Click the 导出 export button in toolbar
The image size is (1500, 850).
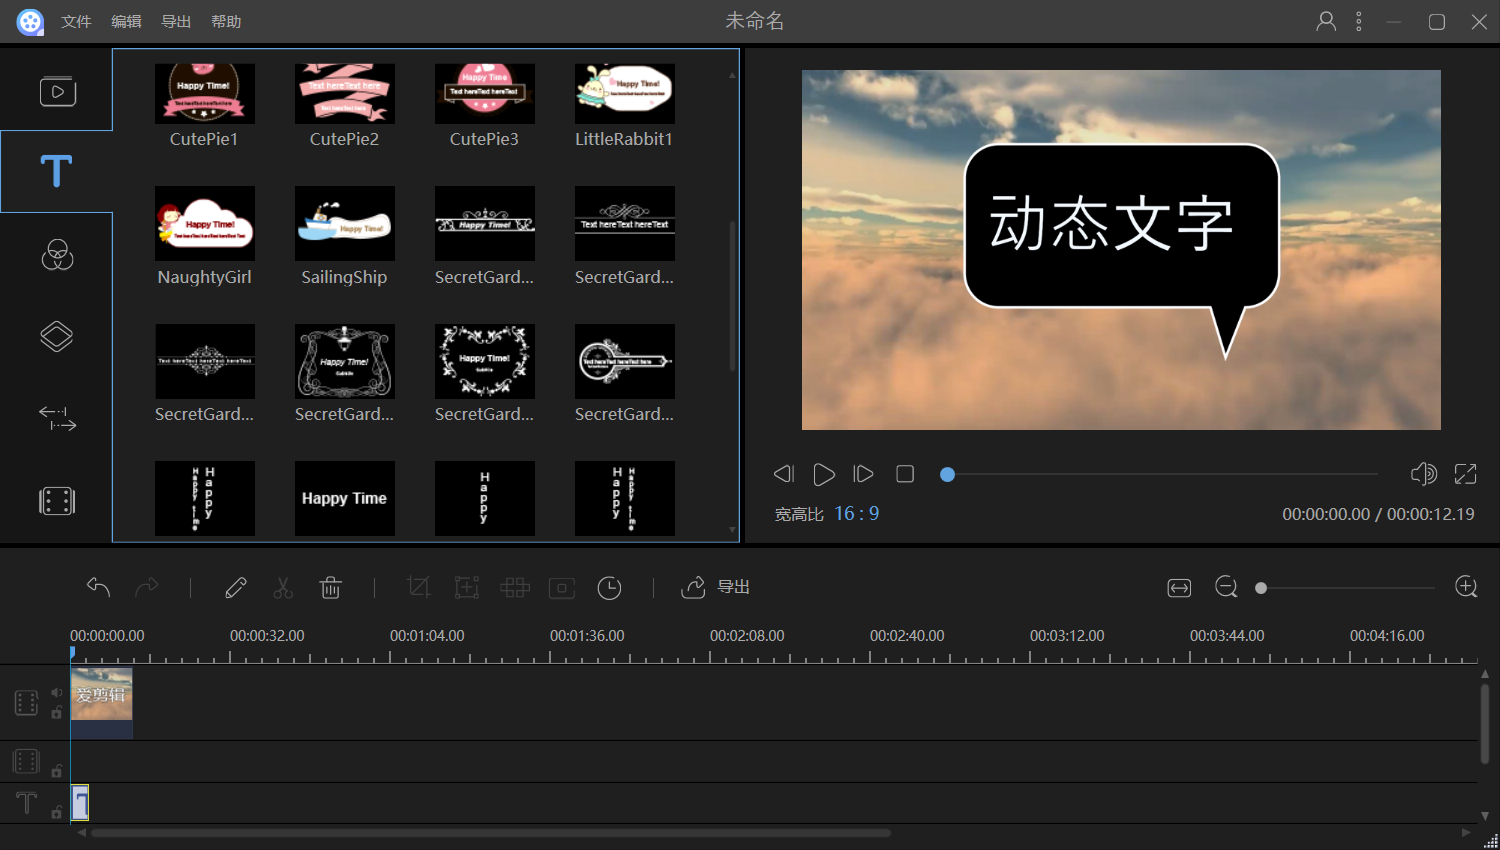coord(715,587)
